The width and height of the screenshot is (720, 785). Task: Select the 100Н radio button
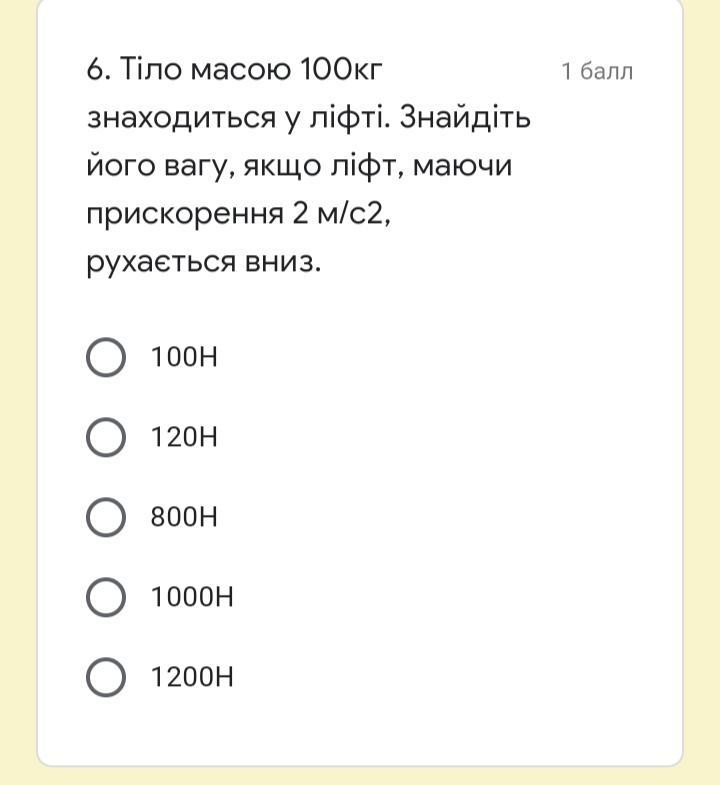tap(106, 357)
